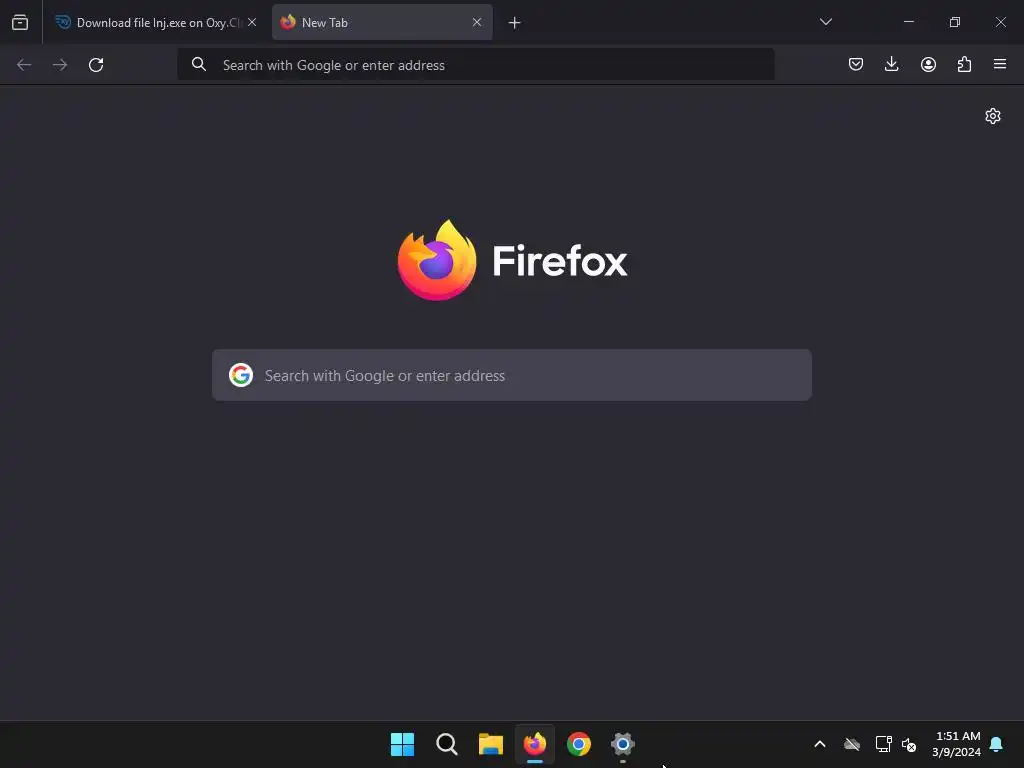This screenshot has width=1024, height=768.
Task: Click the muted volume tray icon
Action: pos(909,744)
